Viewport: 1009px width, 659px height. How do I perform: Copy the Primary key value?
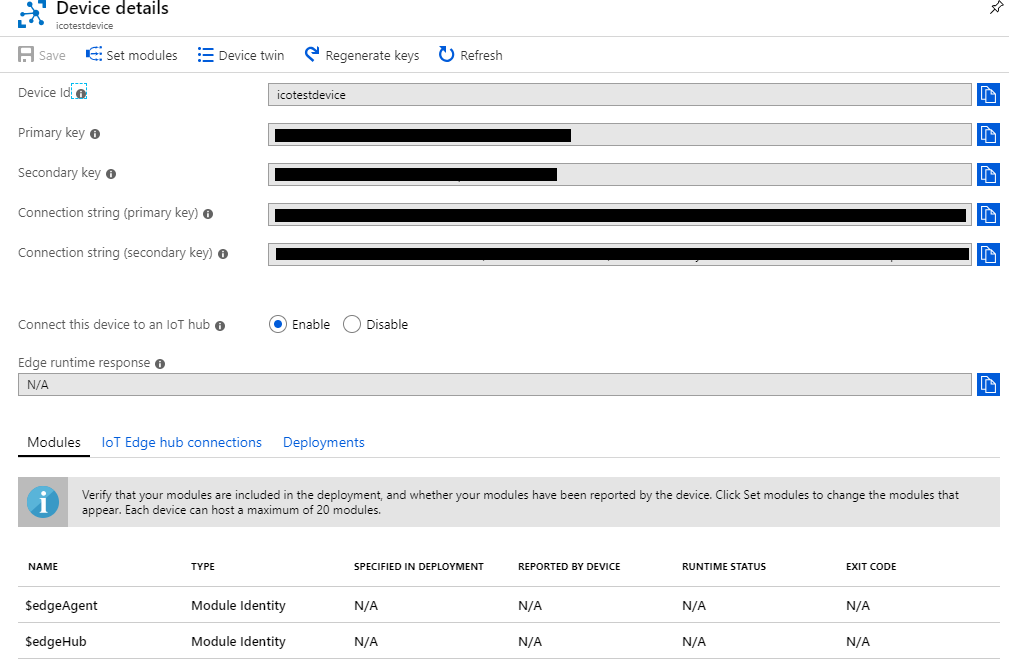click(988, 135)
